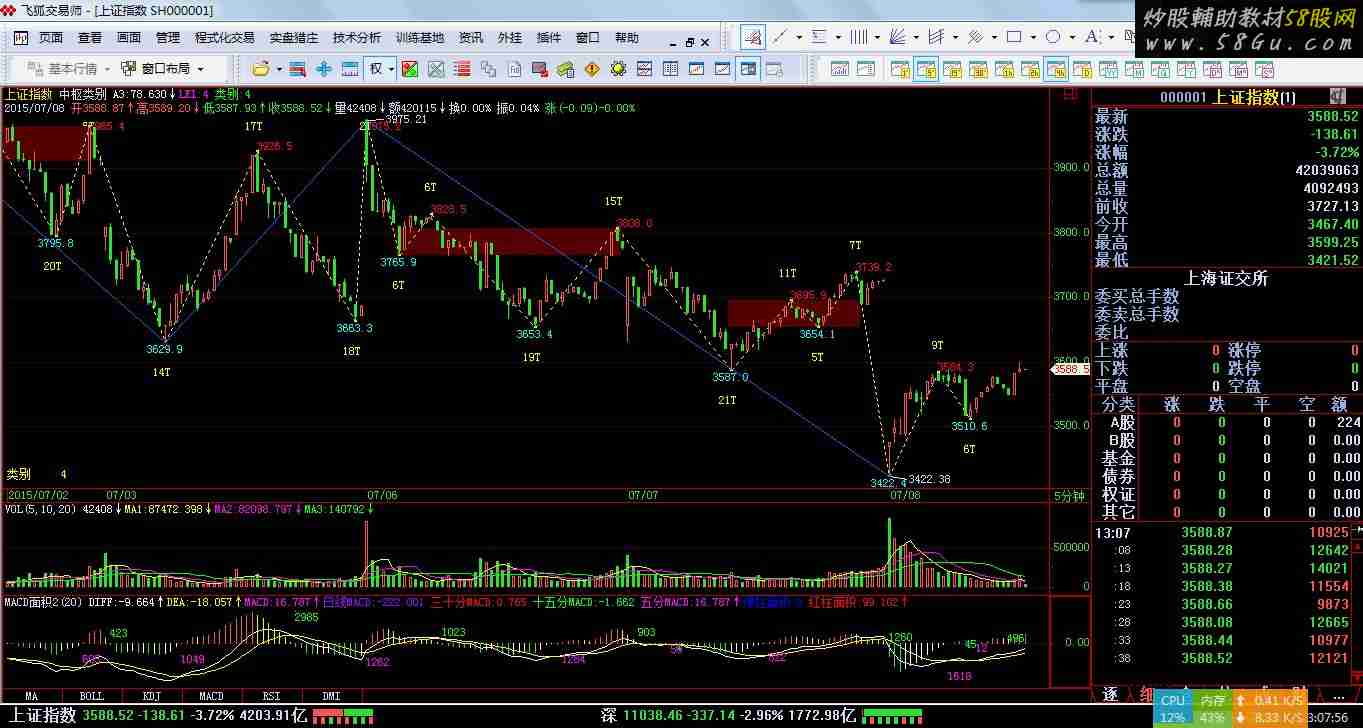
Task: Switch chart to 1-minute period icon
Action: (x=900, y=69)
